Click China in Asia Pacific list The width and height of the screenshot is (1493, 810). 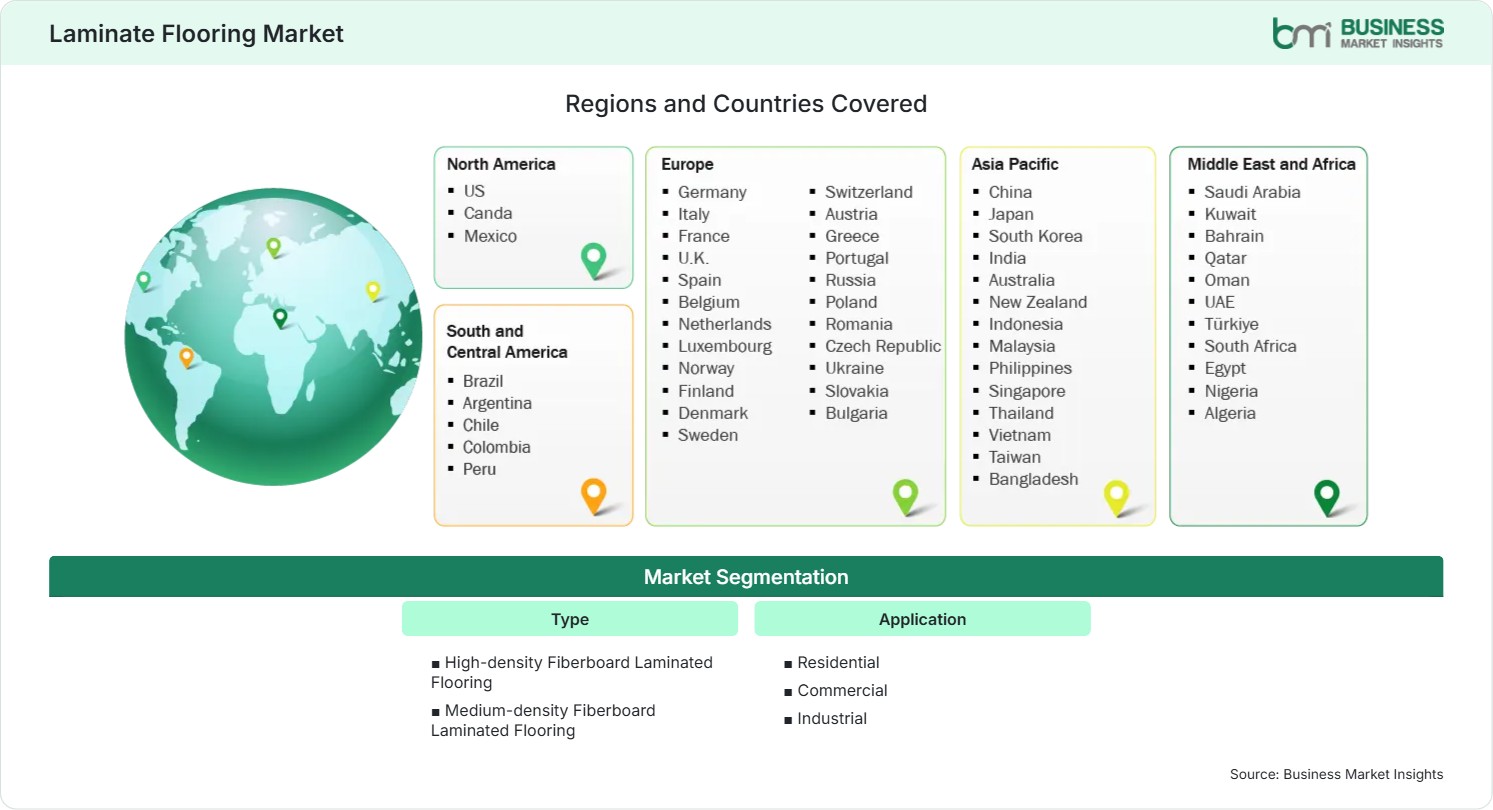pyautogui.click(x=1010, y=192)
